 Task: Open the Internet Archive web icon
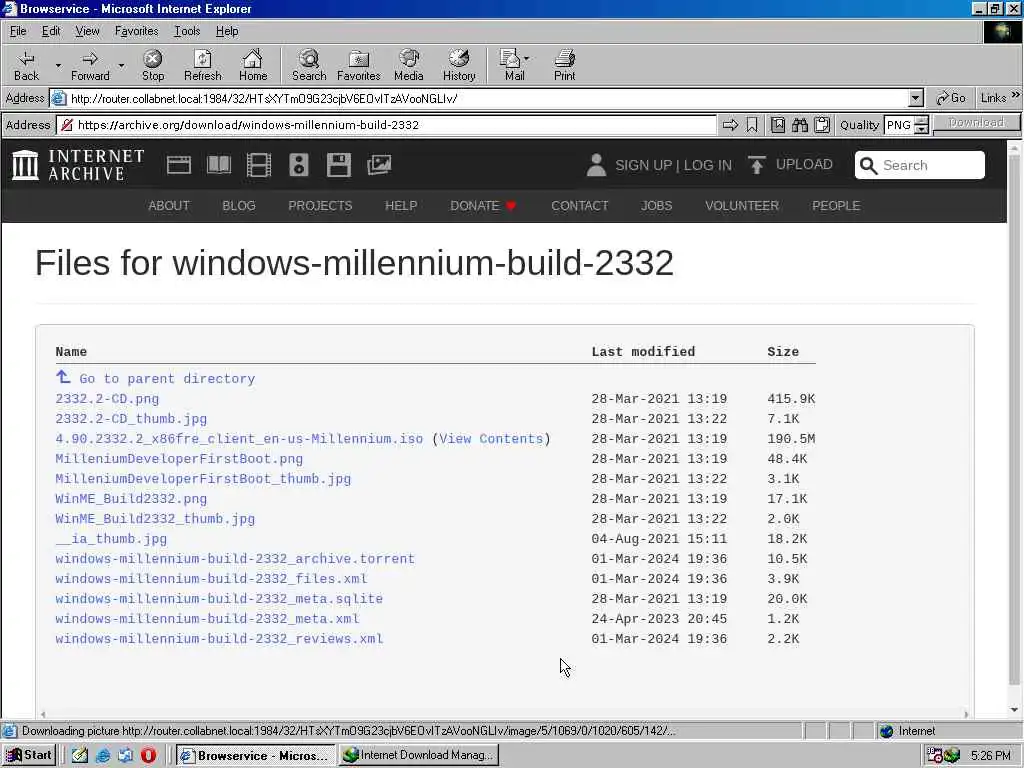click(x=179, y=165)
